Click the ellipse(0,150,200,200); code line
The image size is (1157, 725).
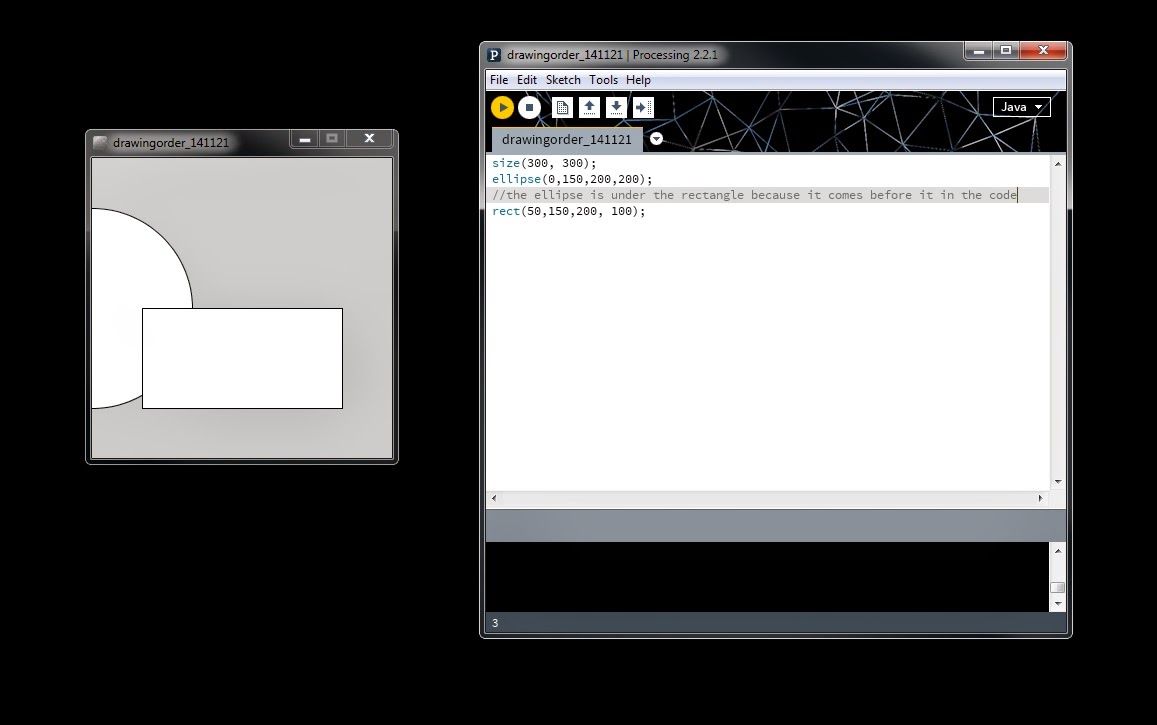tap(573, 179)
